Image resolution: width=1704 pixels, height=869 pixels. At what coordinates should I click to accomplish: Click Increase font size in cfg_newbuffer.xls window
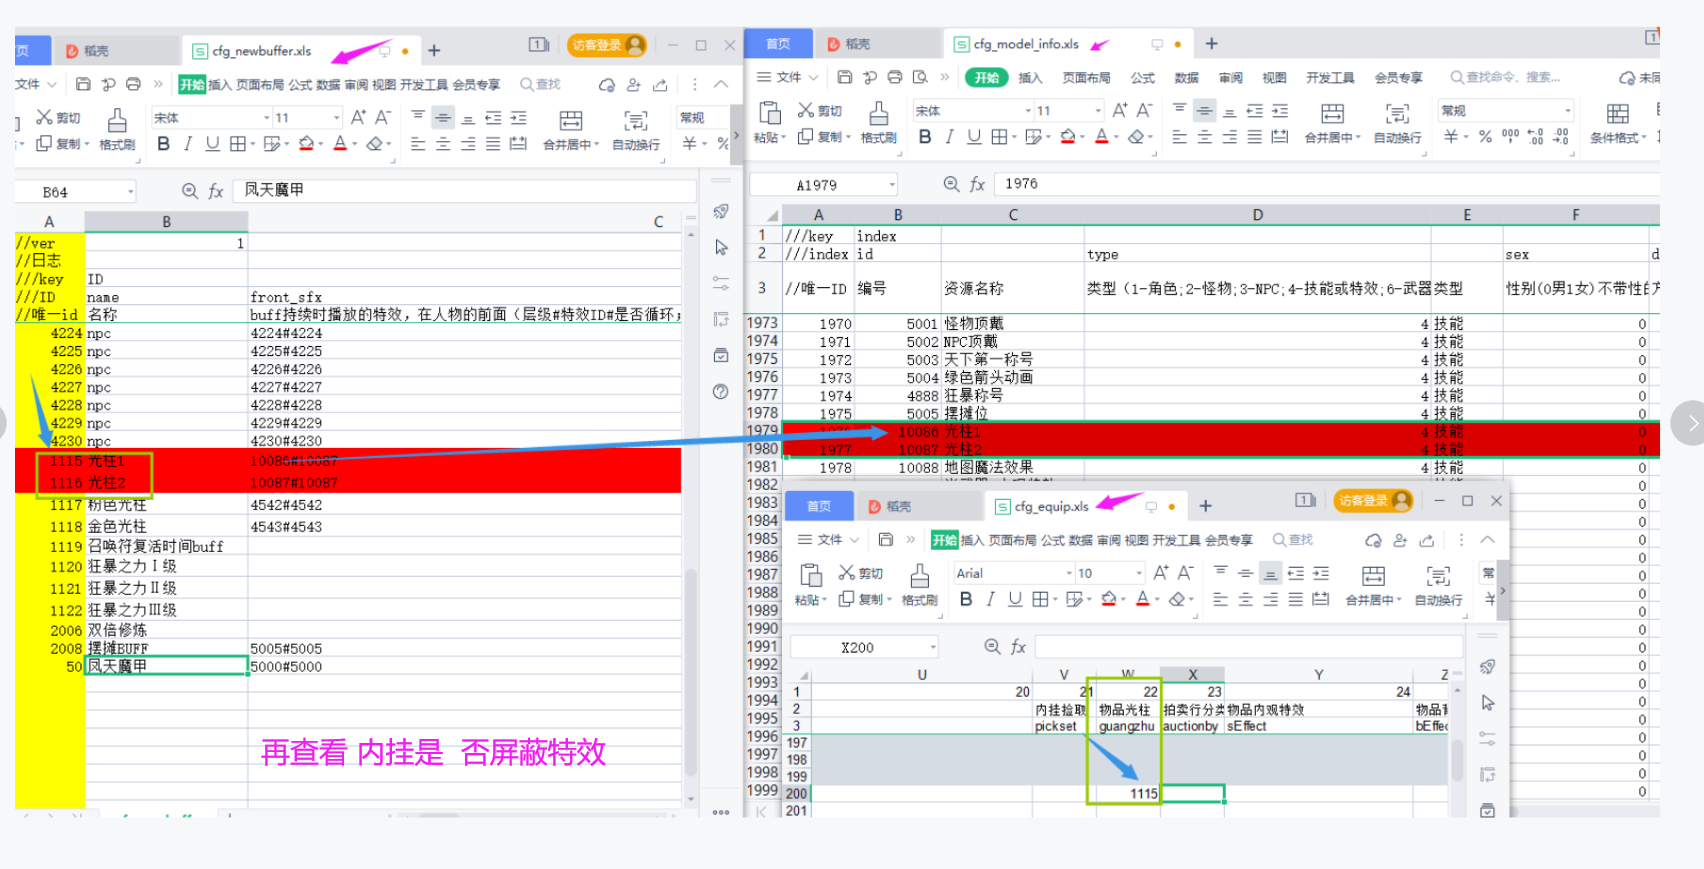pos(358,117)
